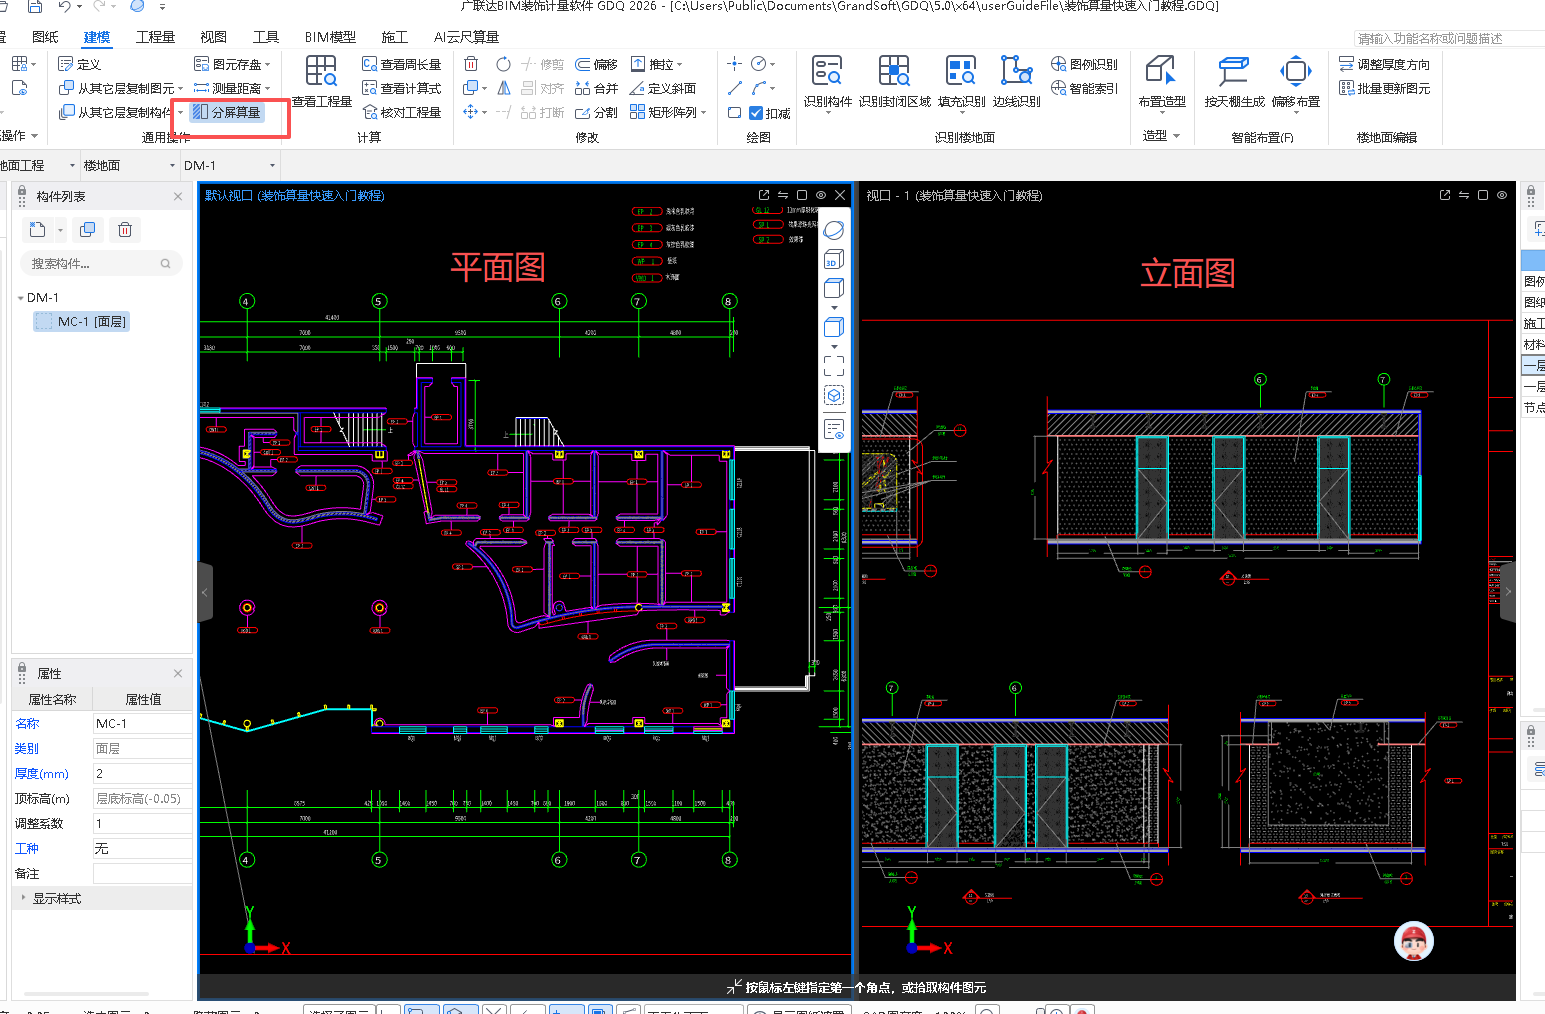Screen dimensions: 1545x1014
Task: Open the BIM模型 ribbon tab
Action: [330, 37]
